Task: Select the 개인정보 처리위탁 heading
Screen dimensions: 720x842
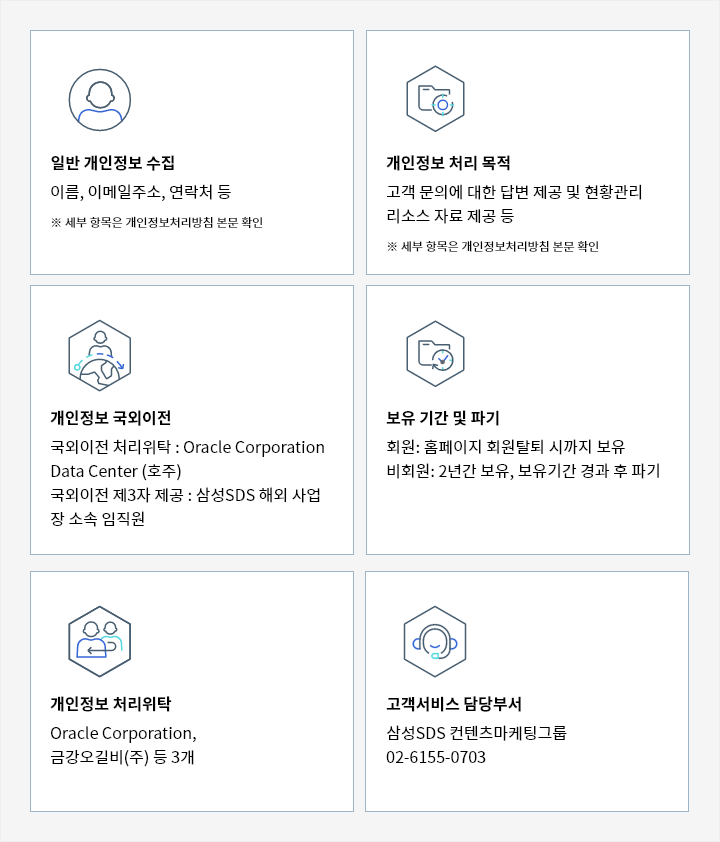Action: click(x=111, y=703)
